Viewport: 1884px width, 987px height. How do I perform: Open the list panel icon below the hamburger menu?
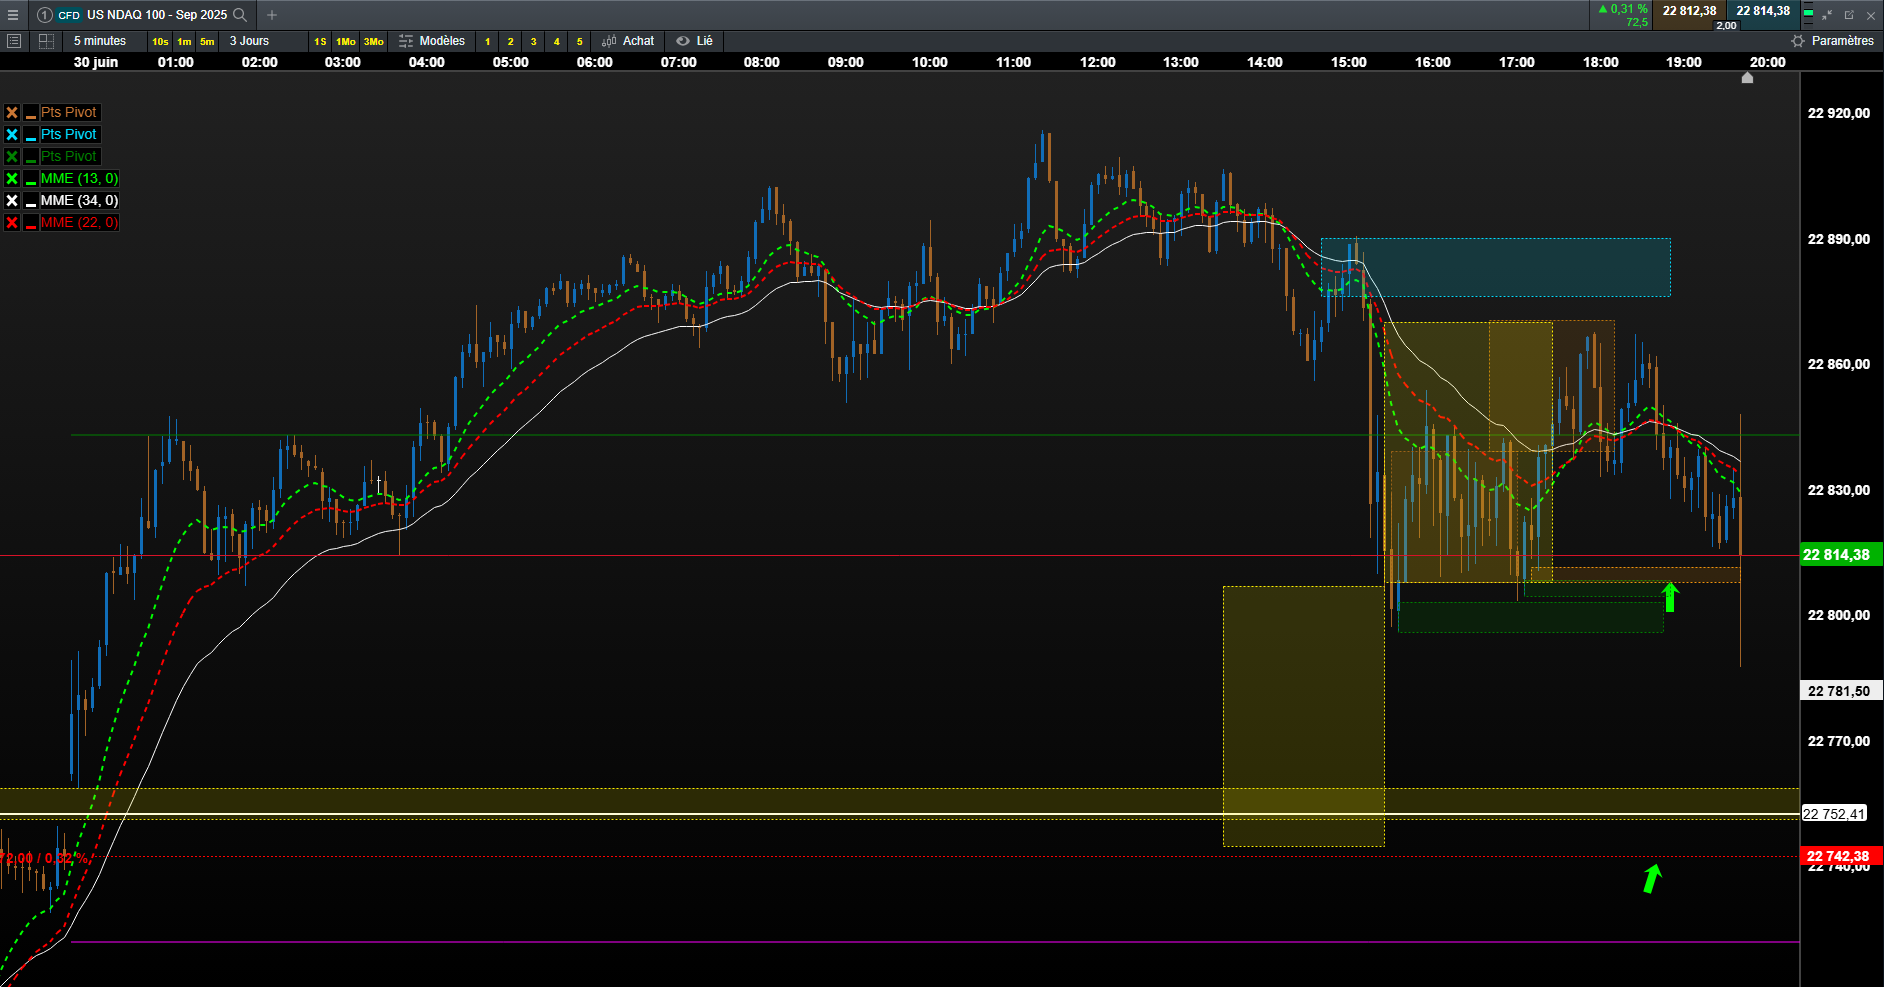click(14, 41)
